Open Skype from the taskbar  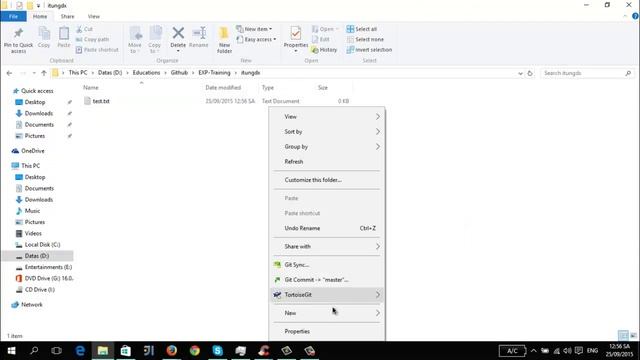click(x=218, y=351)
